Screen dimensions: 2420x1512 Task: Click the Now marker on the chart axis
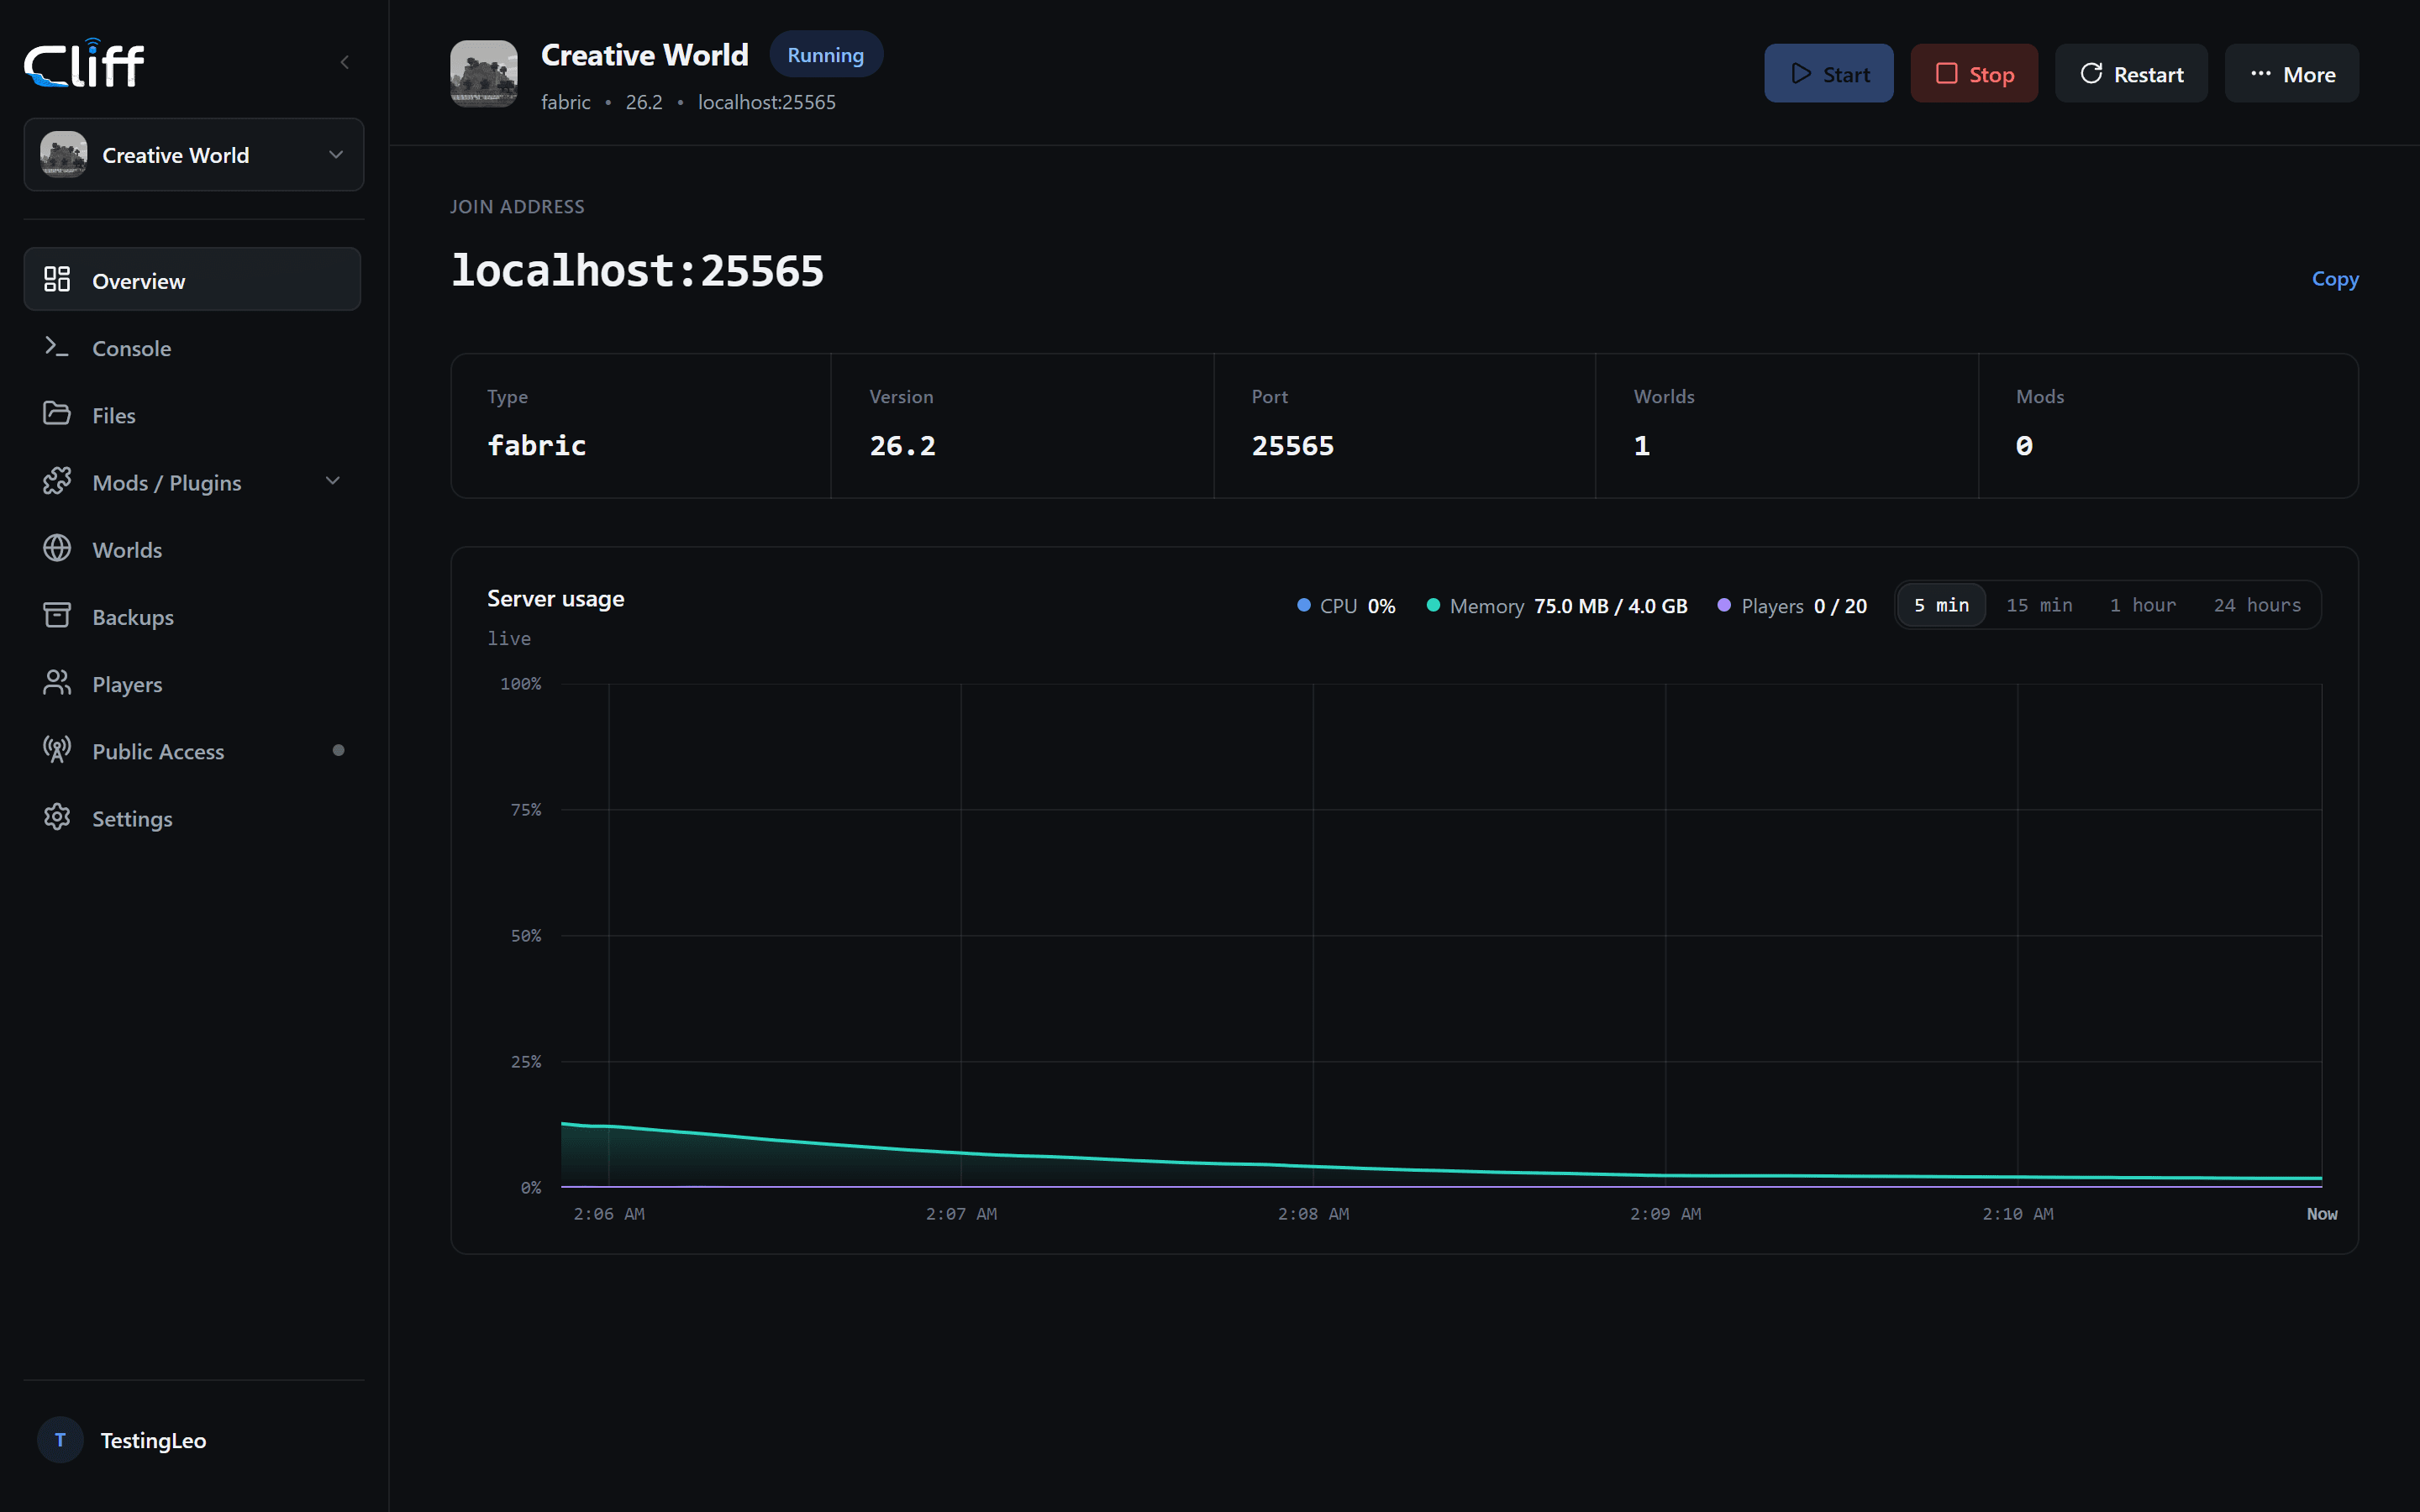tap(2322, 1214)
